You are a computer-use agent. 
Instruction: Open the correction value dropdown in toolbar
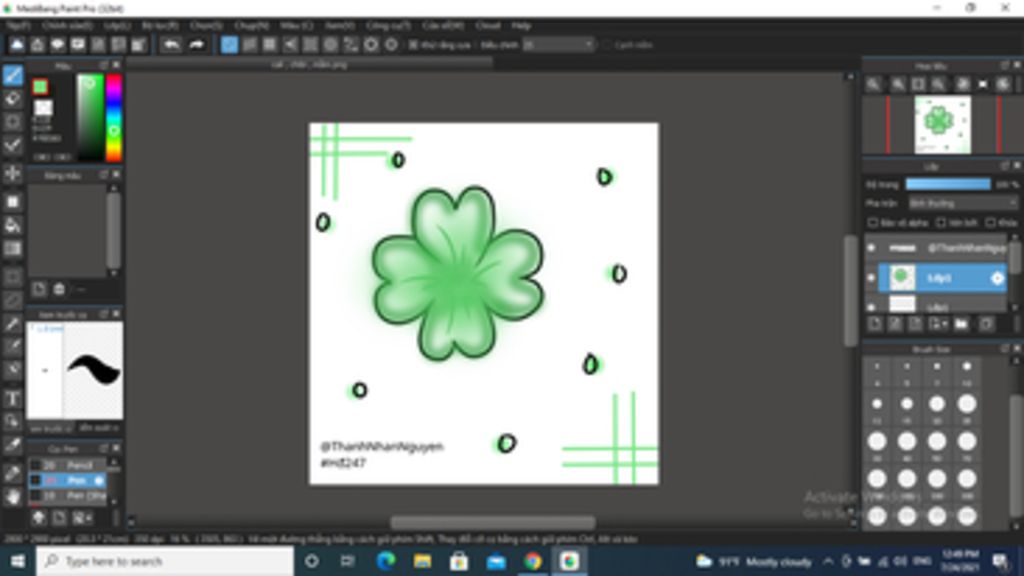point(558,45)
